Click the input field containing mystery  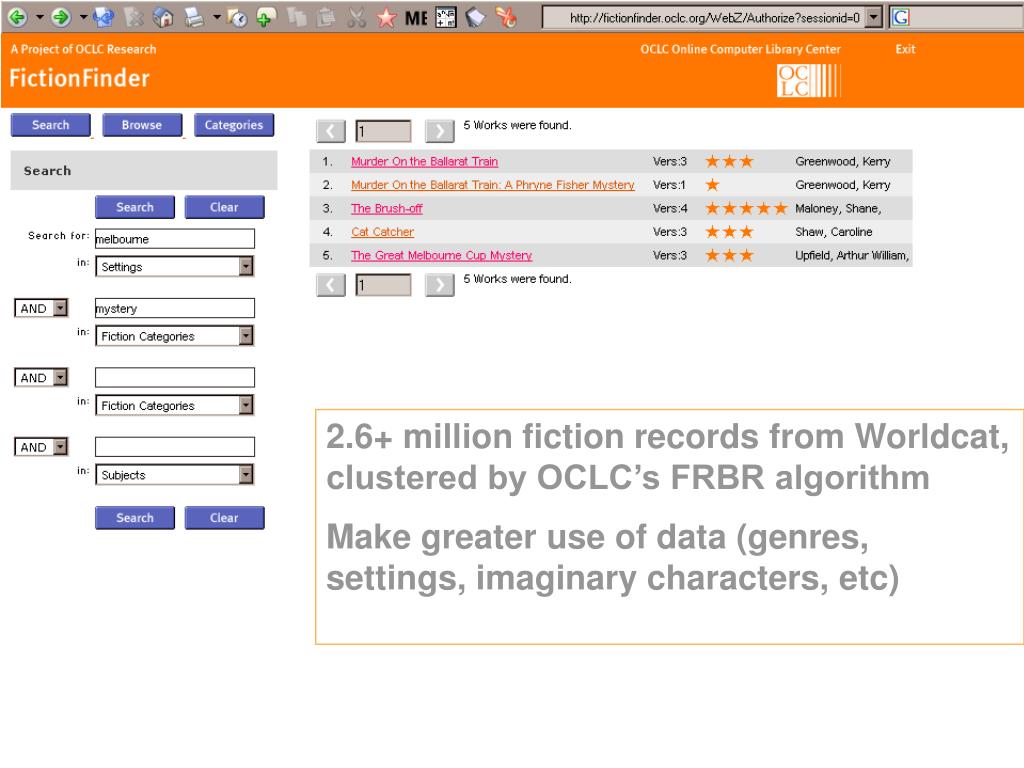[x=174, y=308]
